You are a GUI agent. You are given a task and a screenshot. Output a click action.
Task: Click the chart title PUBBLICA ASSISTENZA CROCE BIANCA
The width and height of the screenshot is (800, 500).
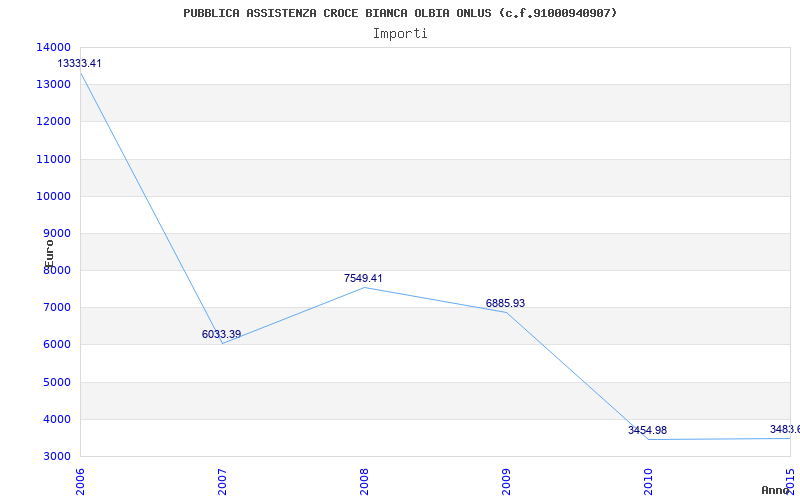(x=400, y=13)
